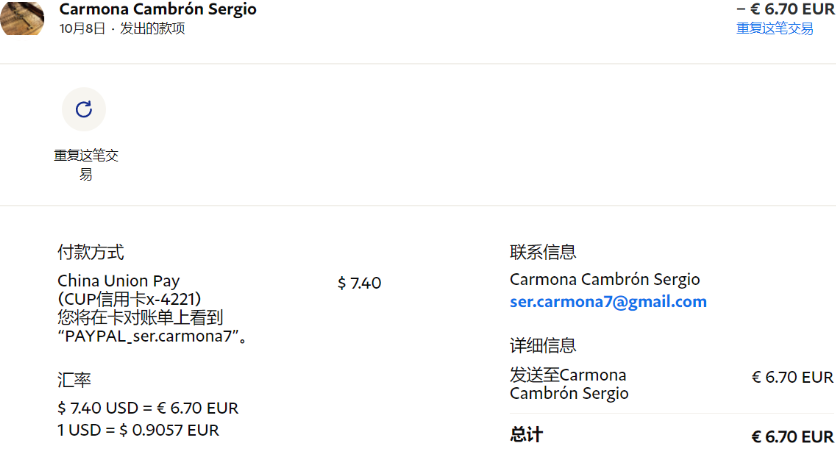
Task: Click the $ 7.40 payment amount
Action: (359, 283)
